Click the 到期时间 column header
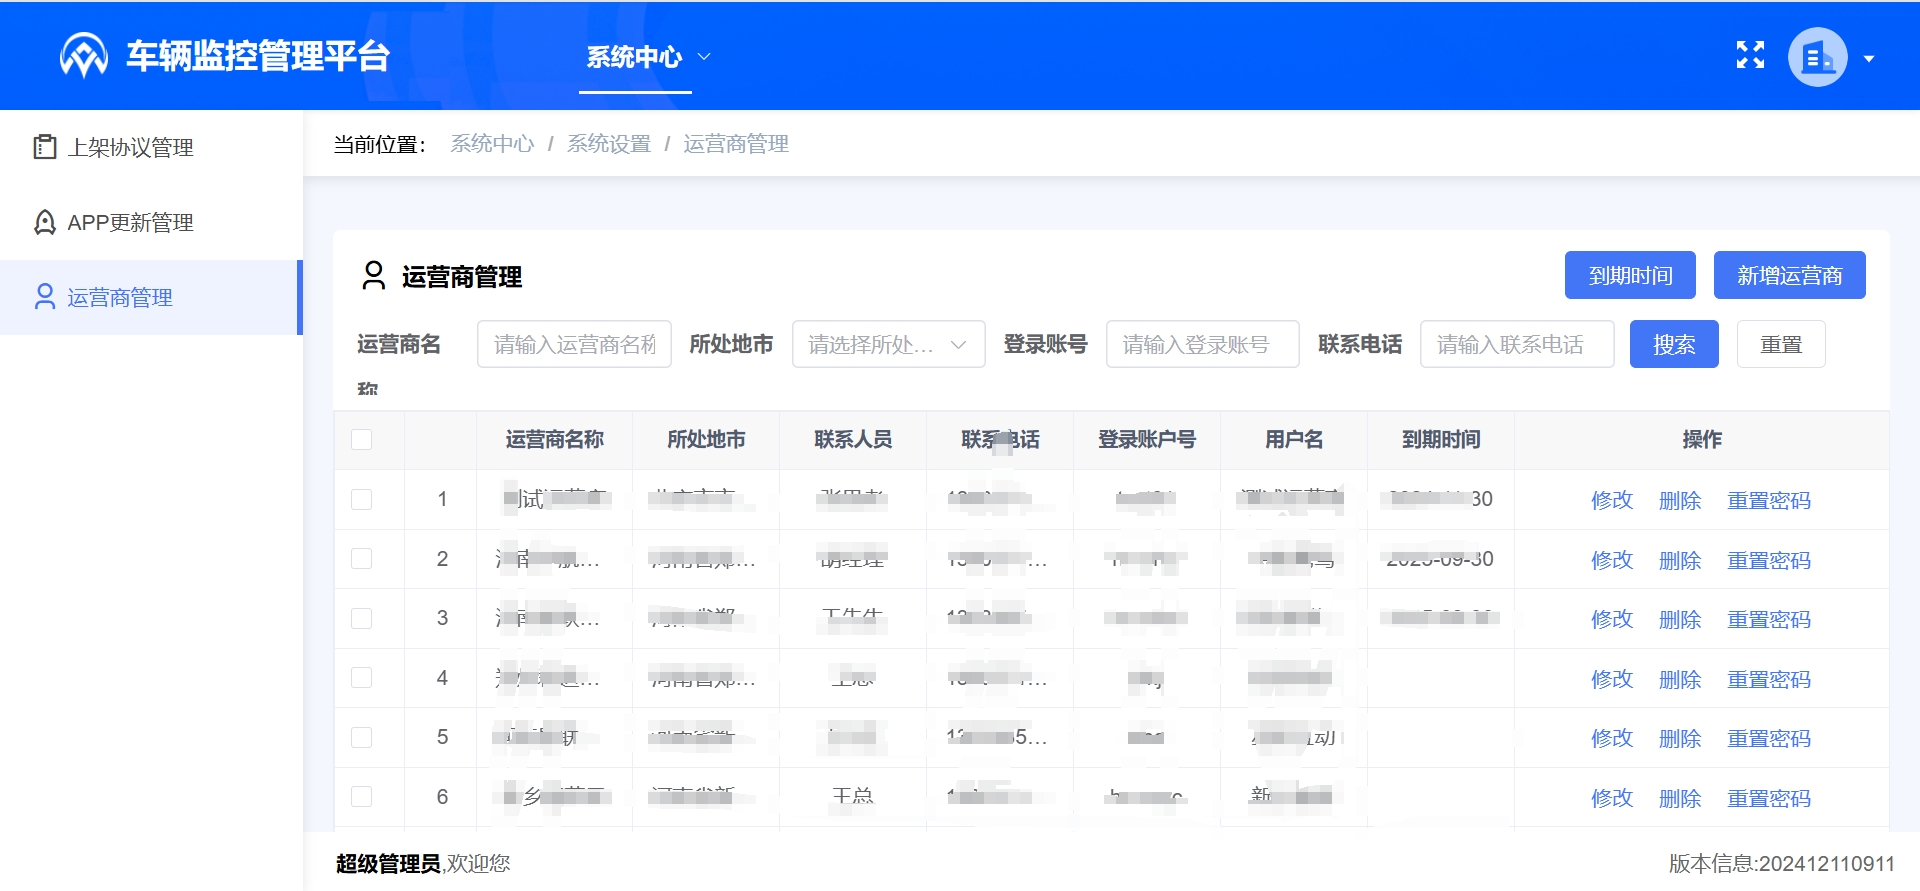 click(1441, 440)
